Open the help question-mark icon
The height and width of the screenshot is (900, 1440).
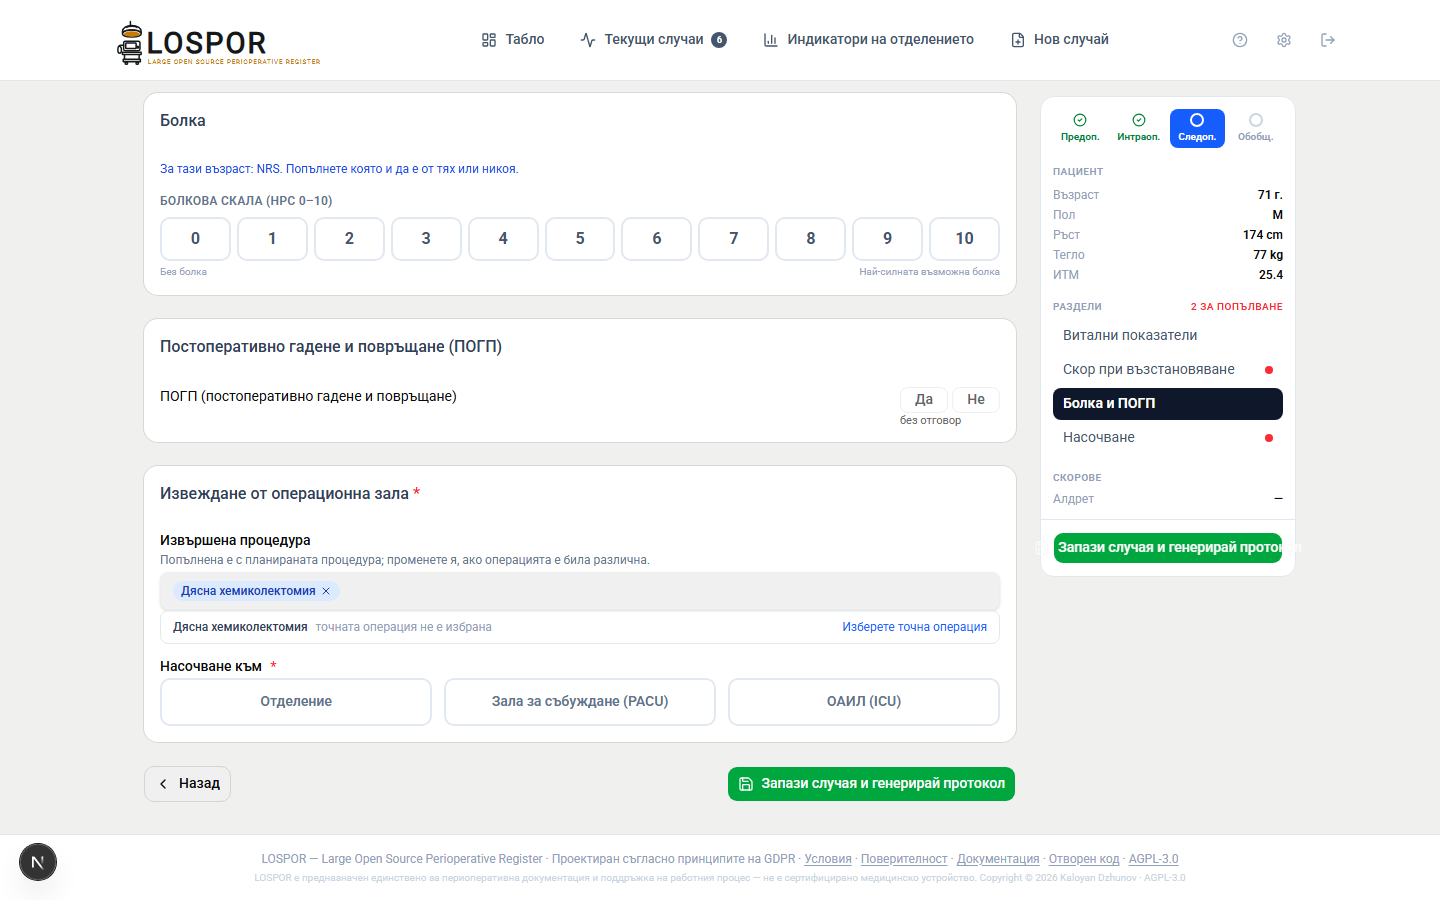click(1240, 40)
